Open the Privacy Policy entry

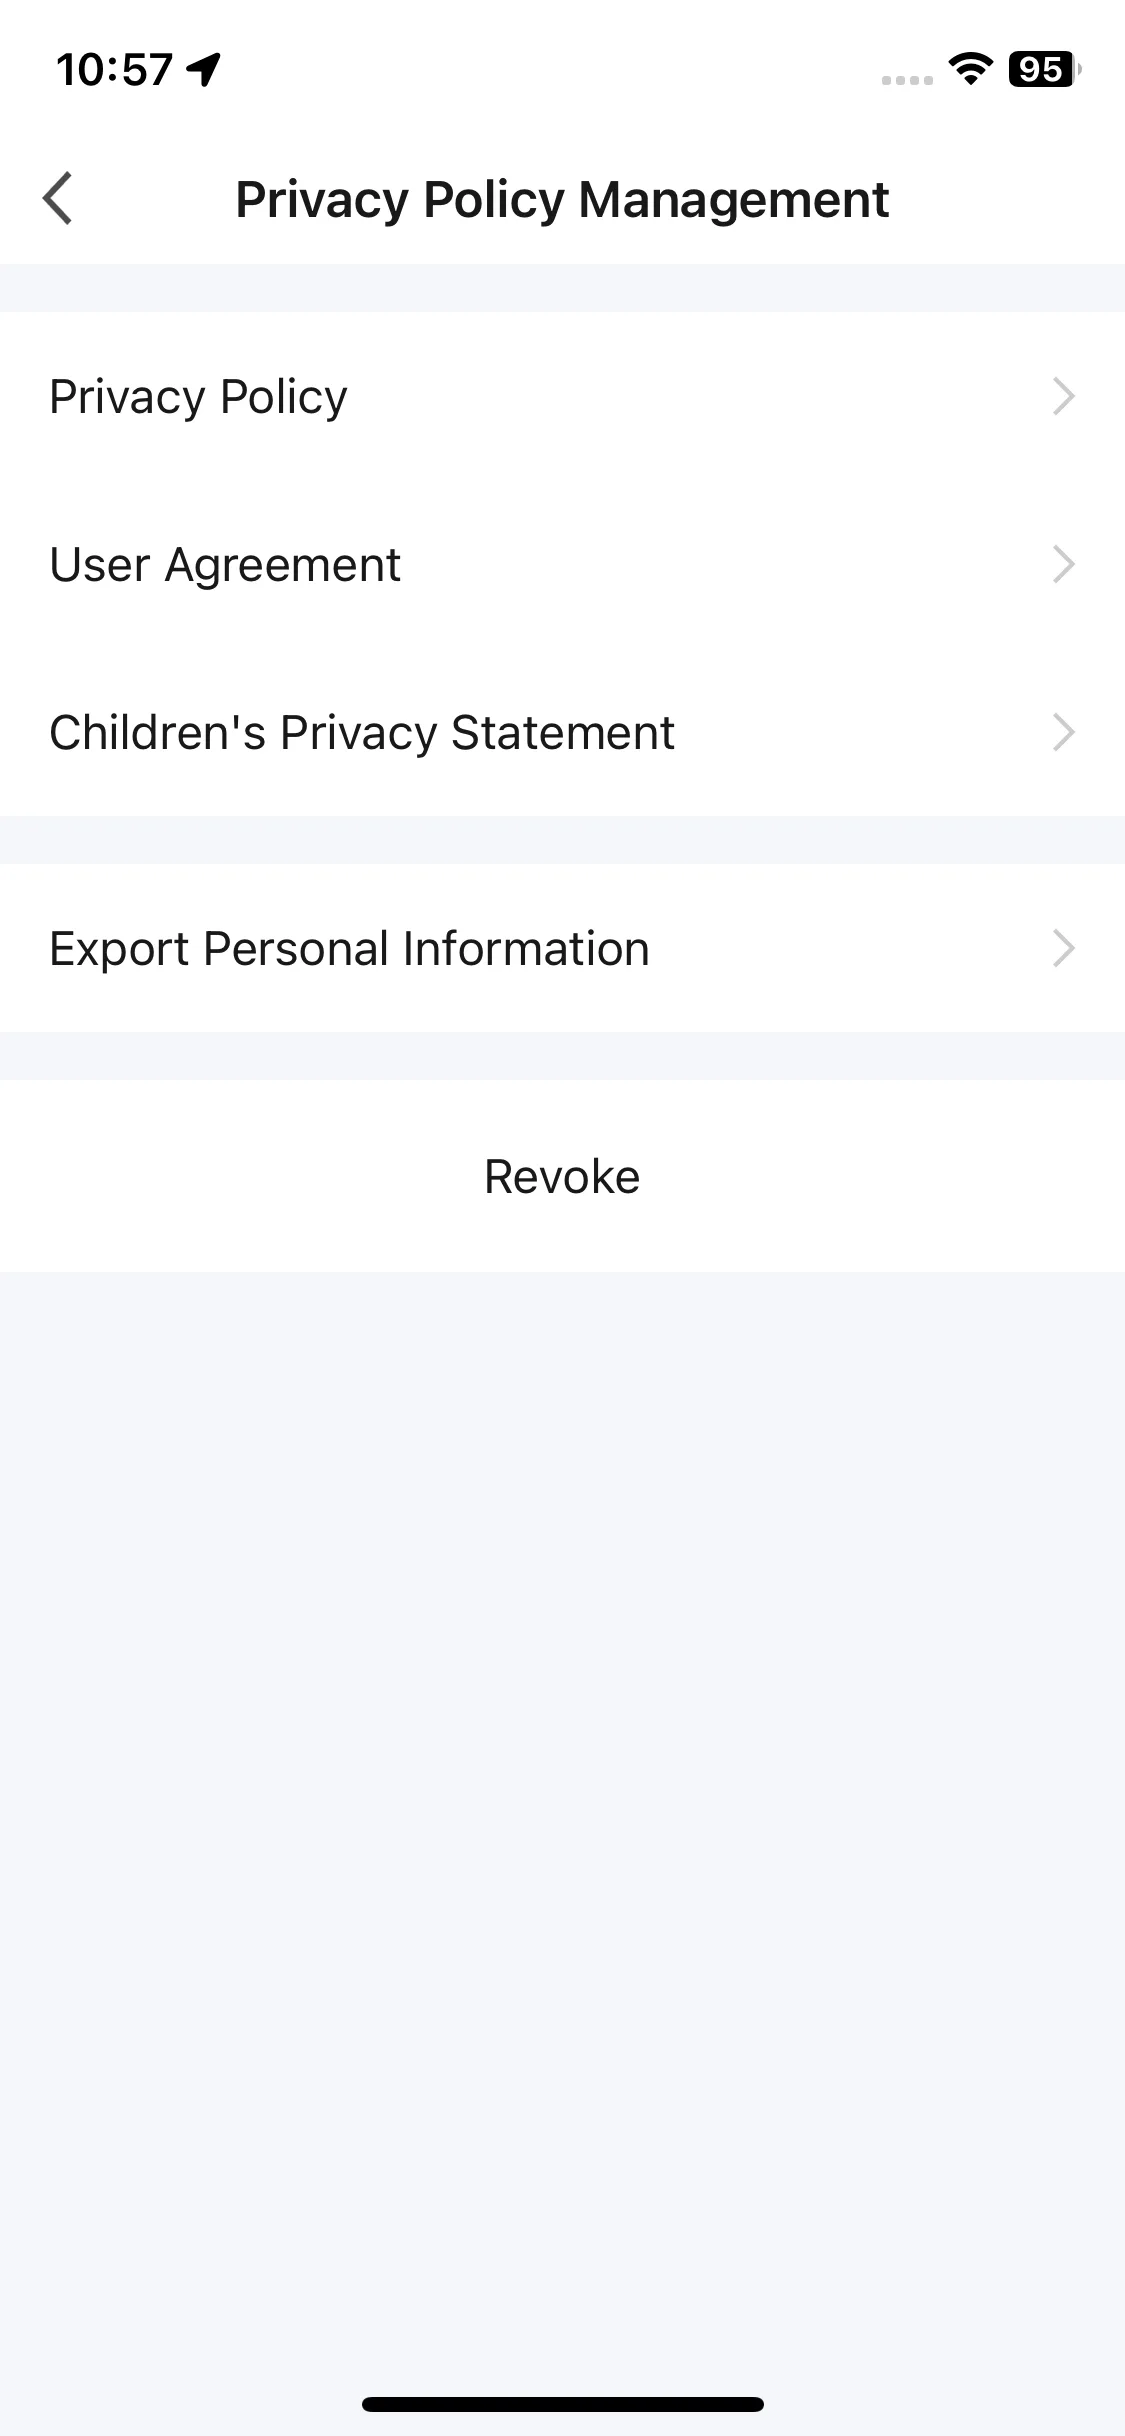pos(562,396)
